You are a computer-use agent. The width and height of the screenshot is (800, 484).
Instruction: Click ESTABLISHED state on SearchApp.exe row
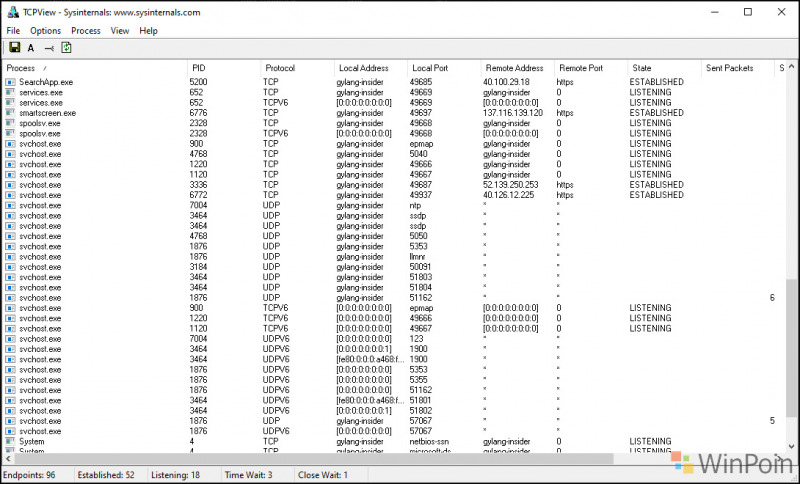coord(657,82)
